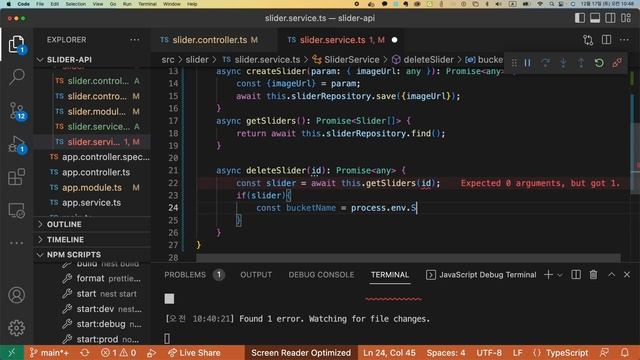640x360 pixels.
Task: Run the start:debug npm script
Action: point(101,324)
